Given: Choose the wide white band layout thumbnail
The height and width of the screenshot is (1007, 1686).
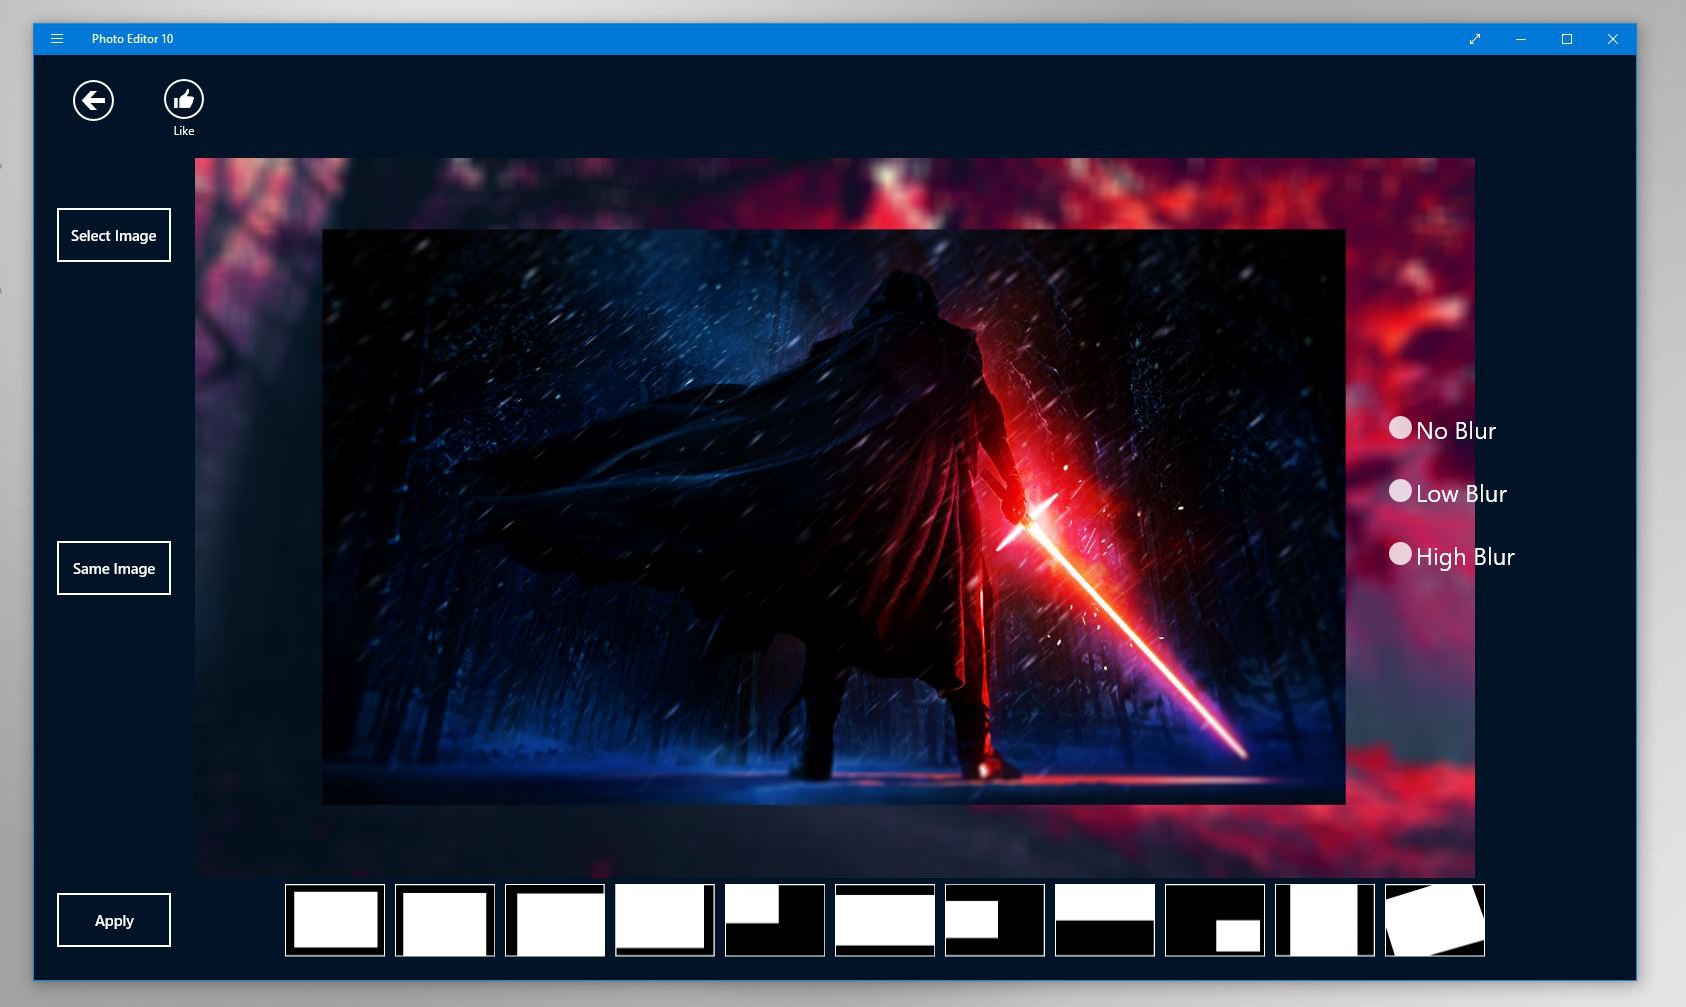Looking at the screenshot, I should [x=885, y=920].
